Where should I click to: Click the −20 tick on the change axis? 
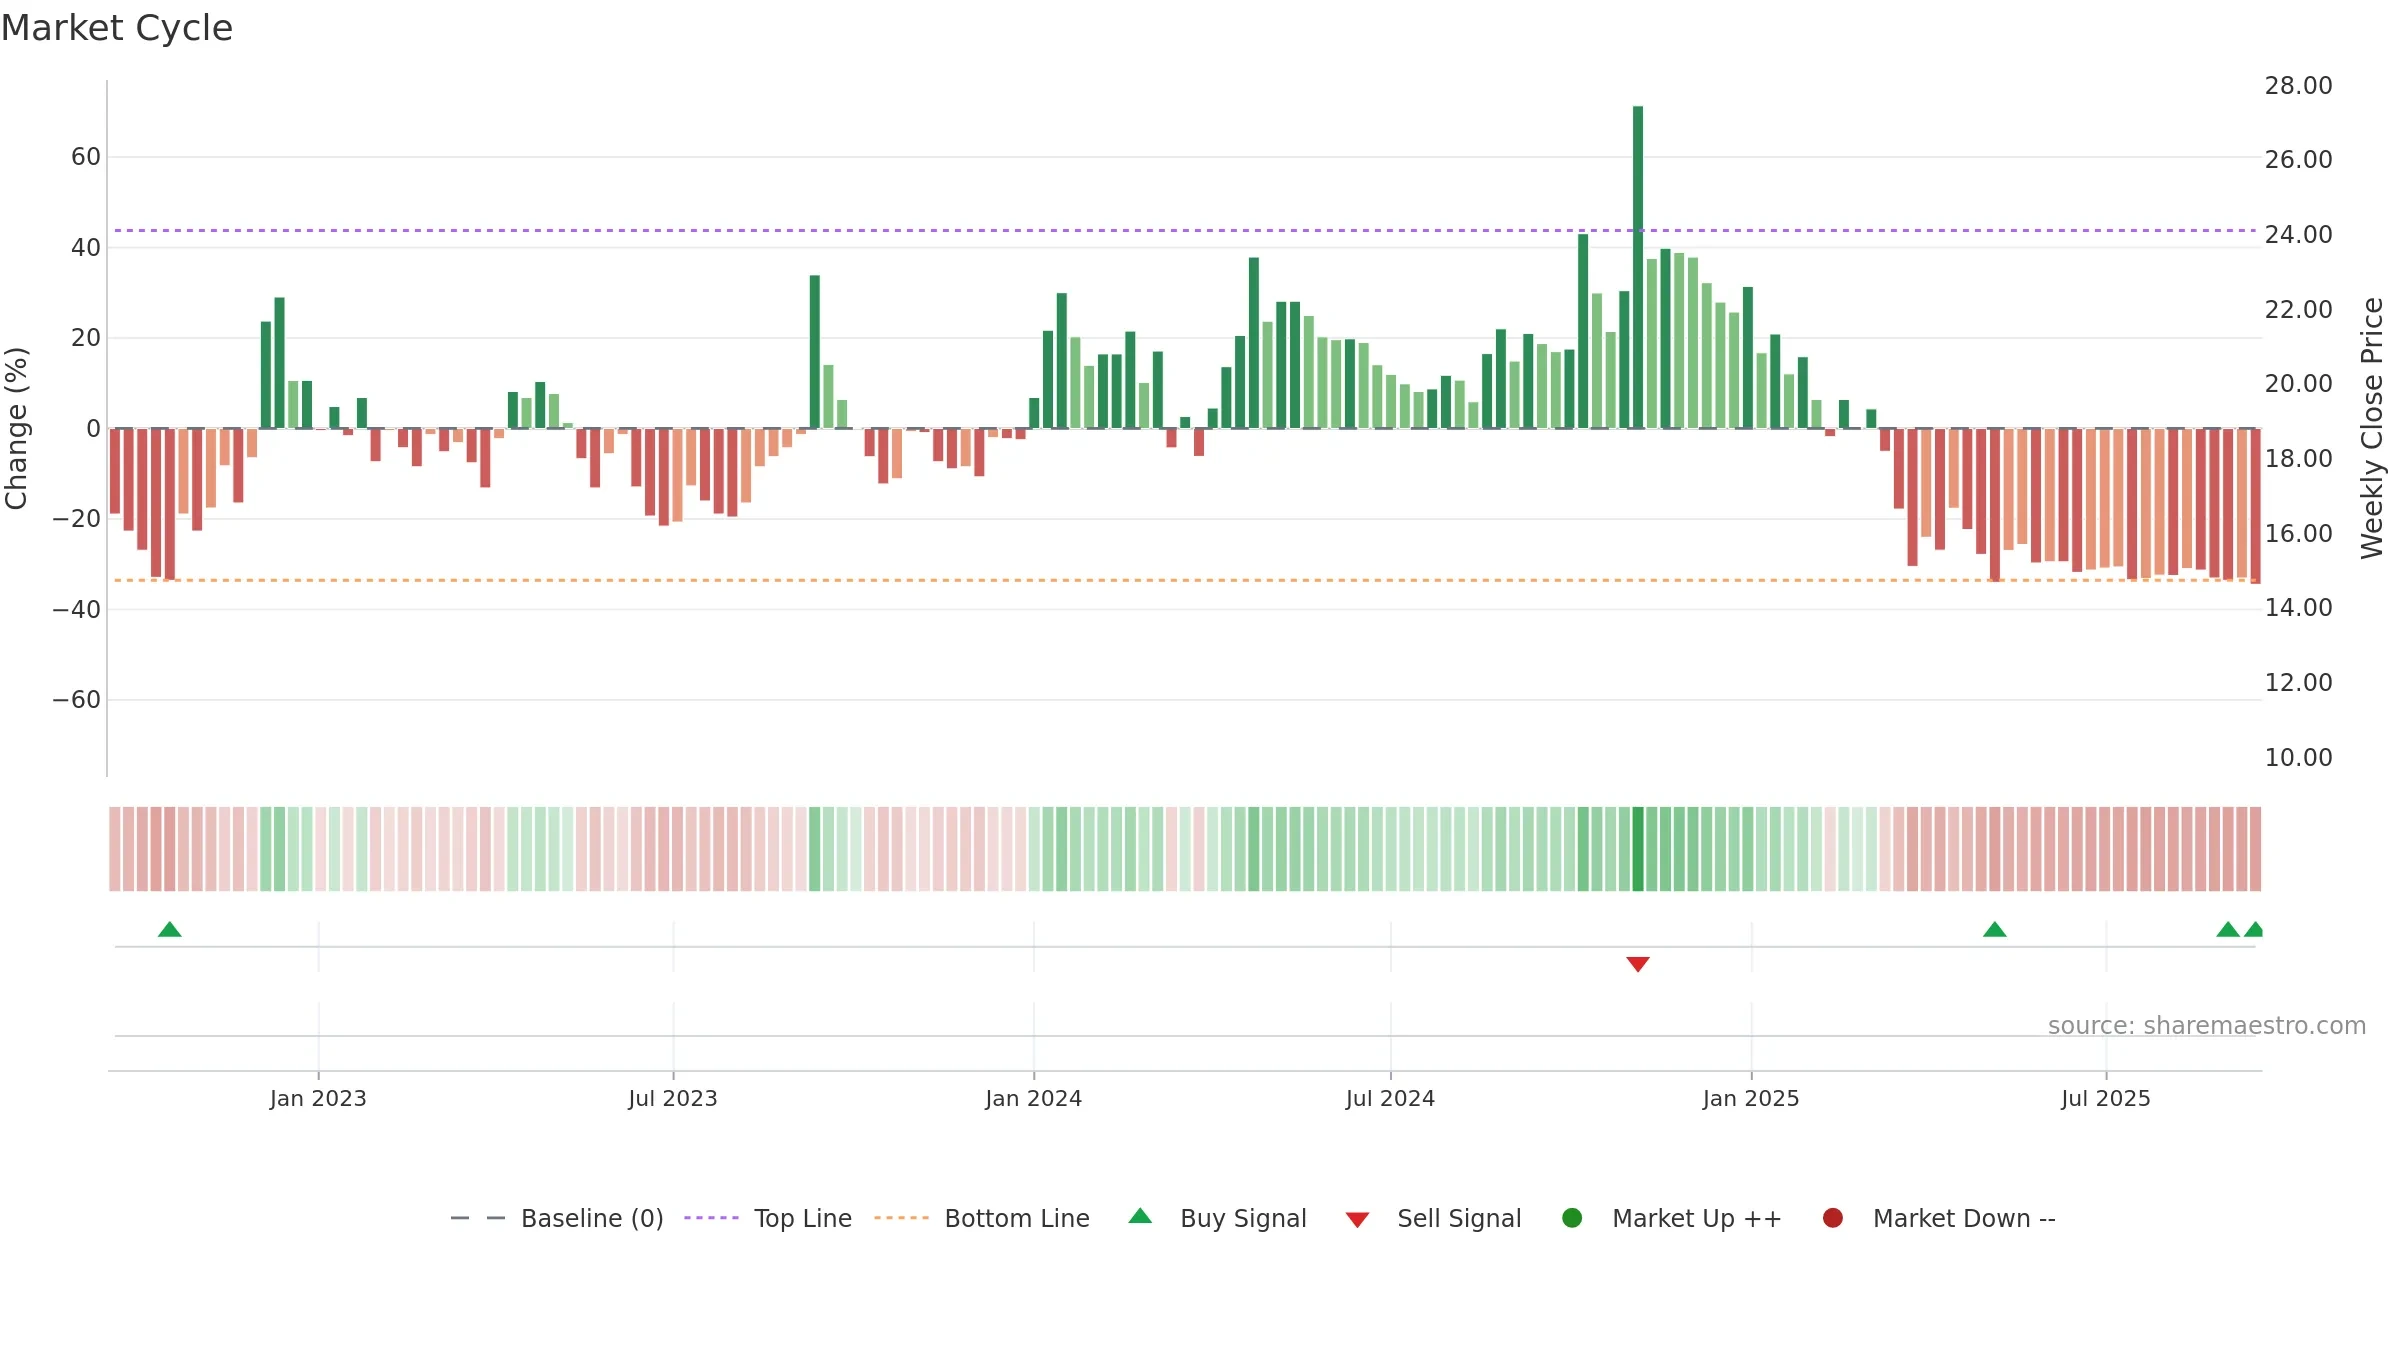coord(77,519)
